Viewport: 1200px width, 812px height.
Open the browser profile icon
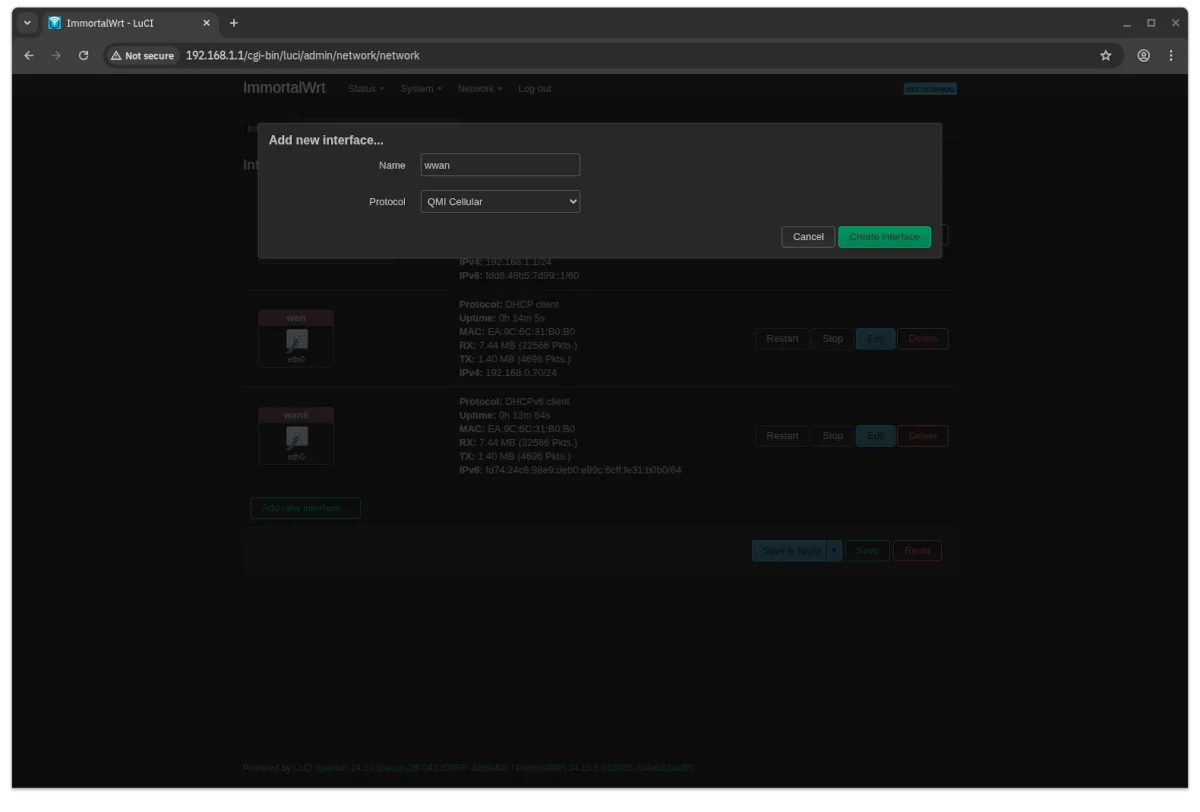point(1143,56)
